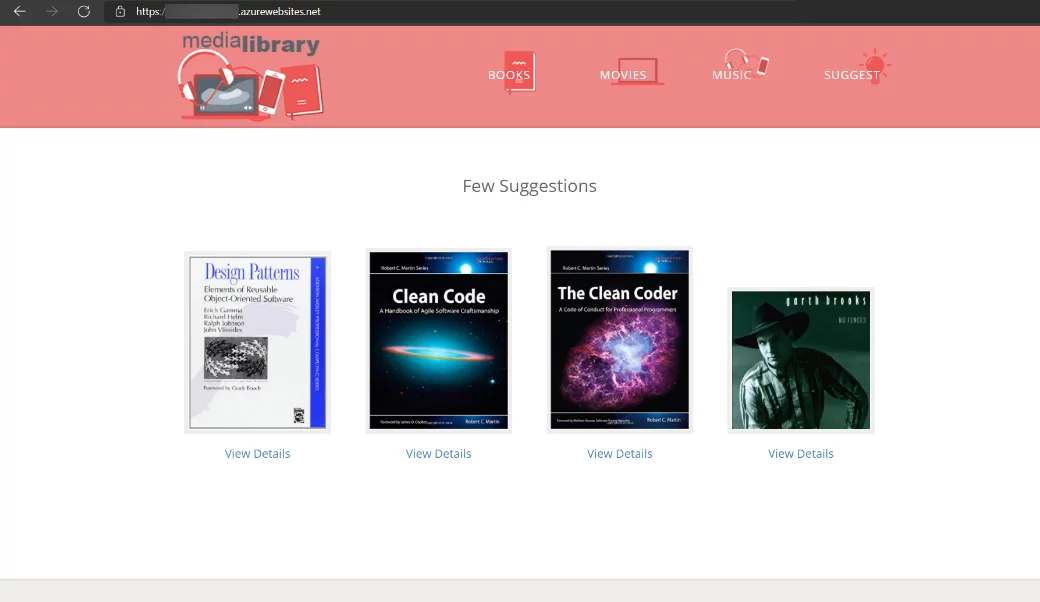This screenshot has height=602, width=1040.
Task: View Details for Design Patterns
Action: point(257,453)
